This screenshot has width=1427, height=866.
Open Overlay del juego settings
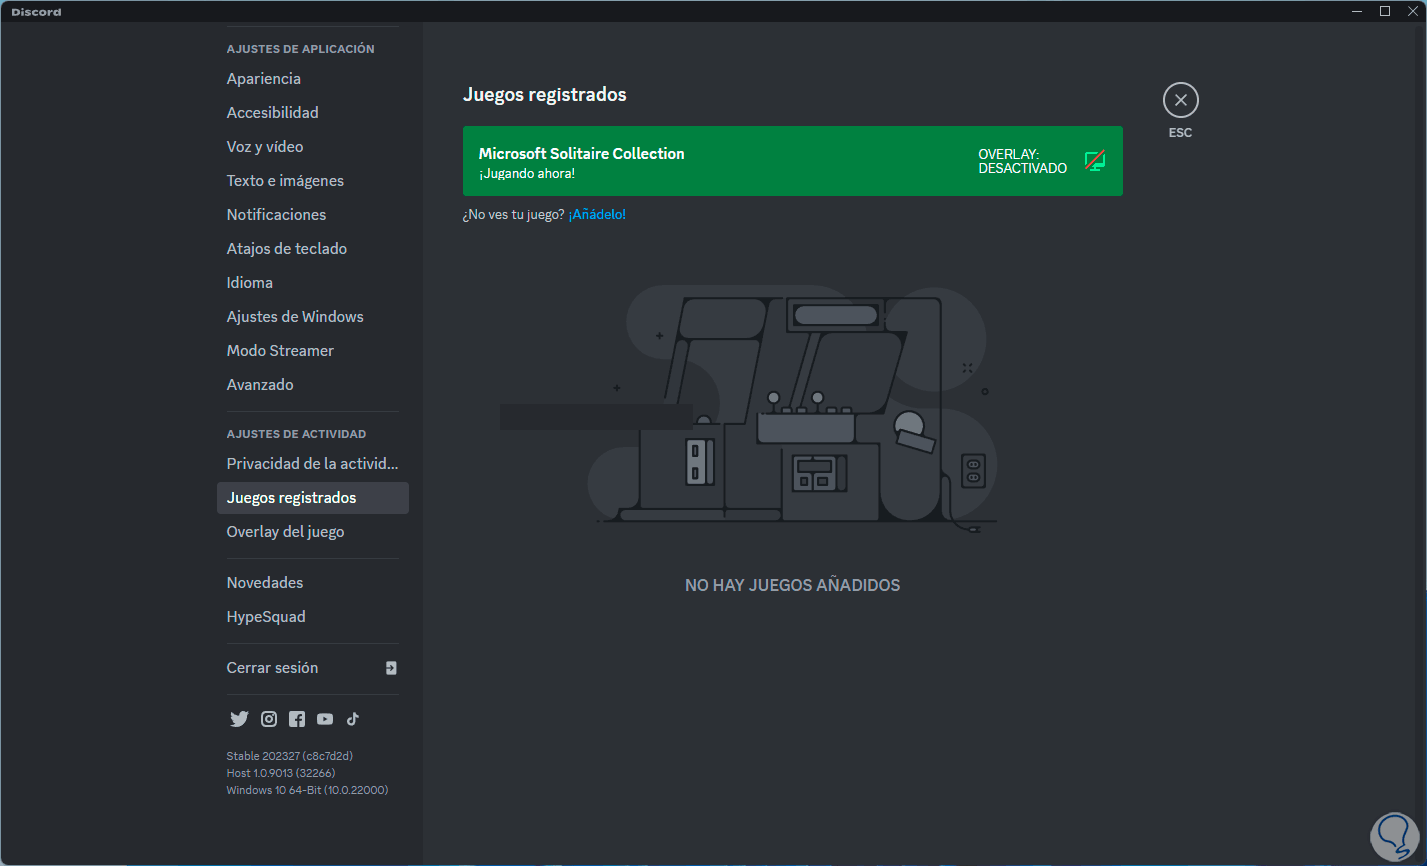(x=312, y=532)
